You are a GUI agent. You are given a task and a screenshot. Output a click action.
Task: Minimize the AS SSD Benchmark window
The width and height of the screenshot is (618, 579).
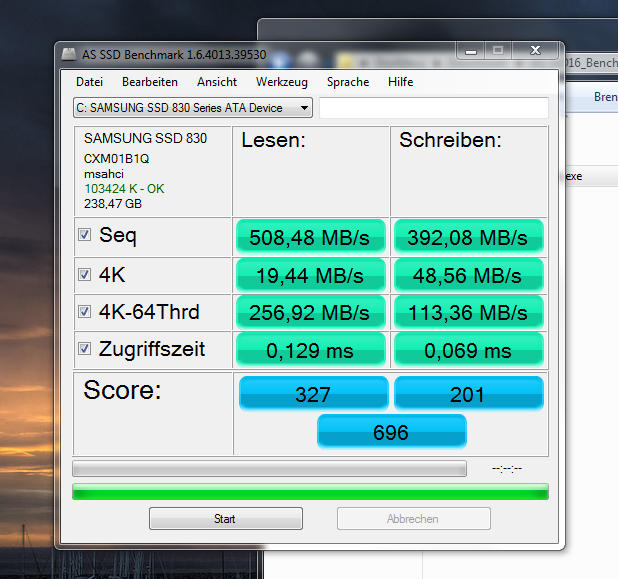coord(471,51)
